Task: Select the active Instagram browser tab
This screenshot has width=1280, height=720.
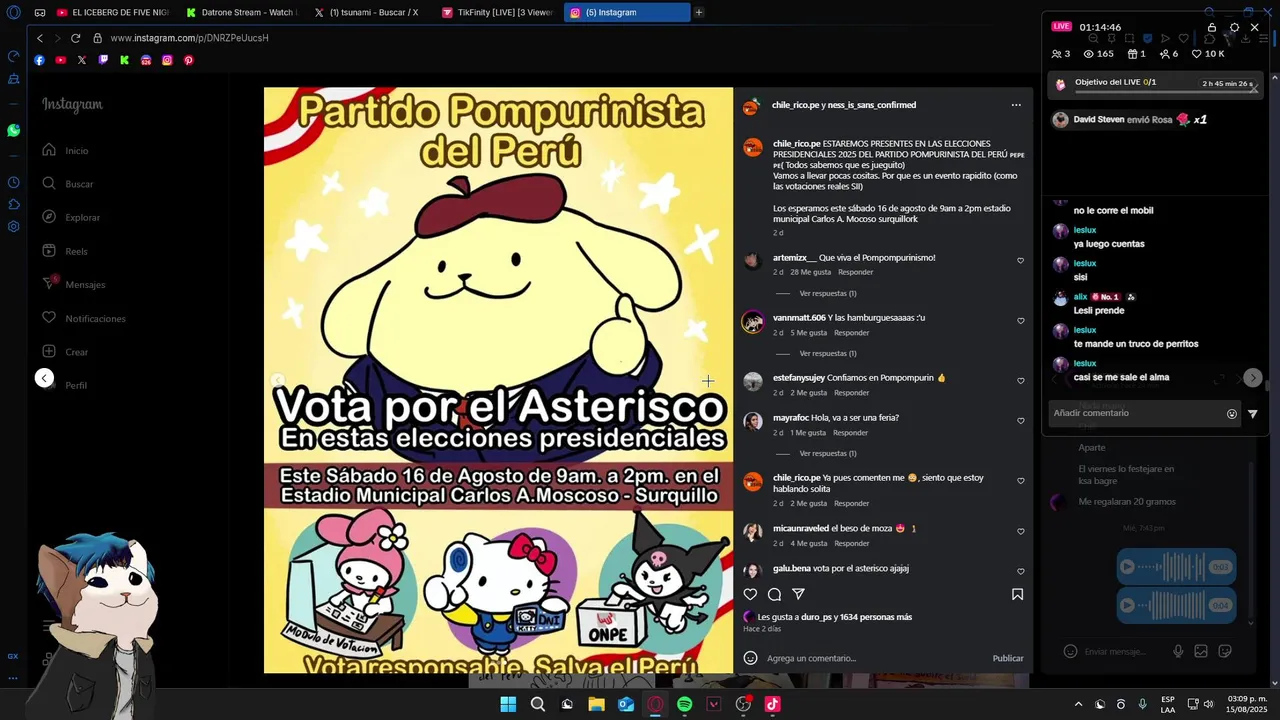Action: [627, 13]
